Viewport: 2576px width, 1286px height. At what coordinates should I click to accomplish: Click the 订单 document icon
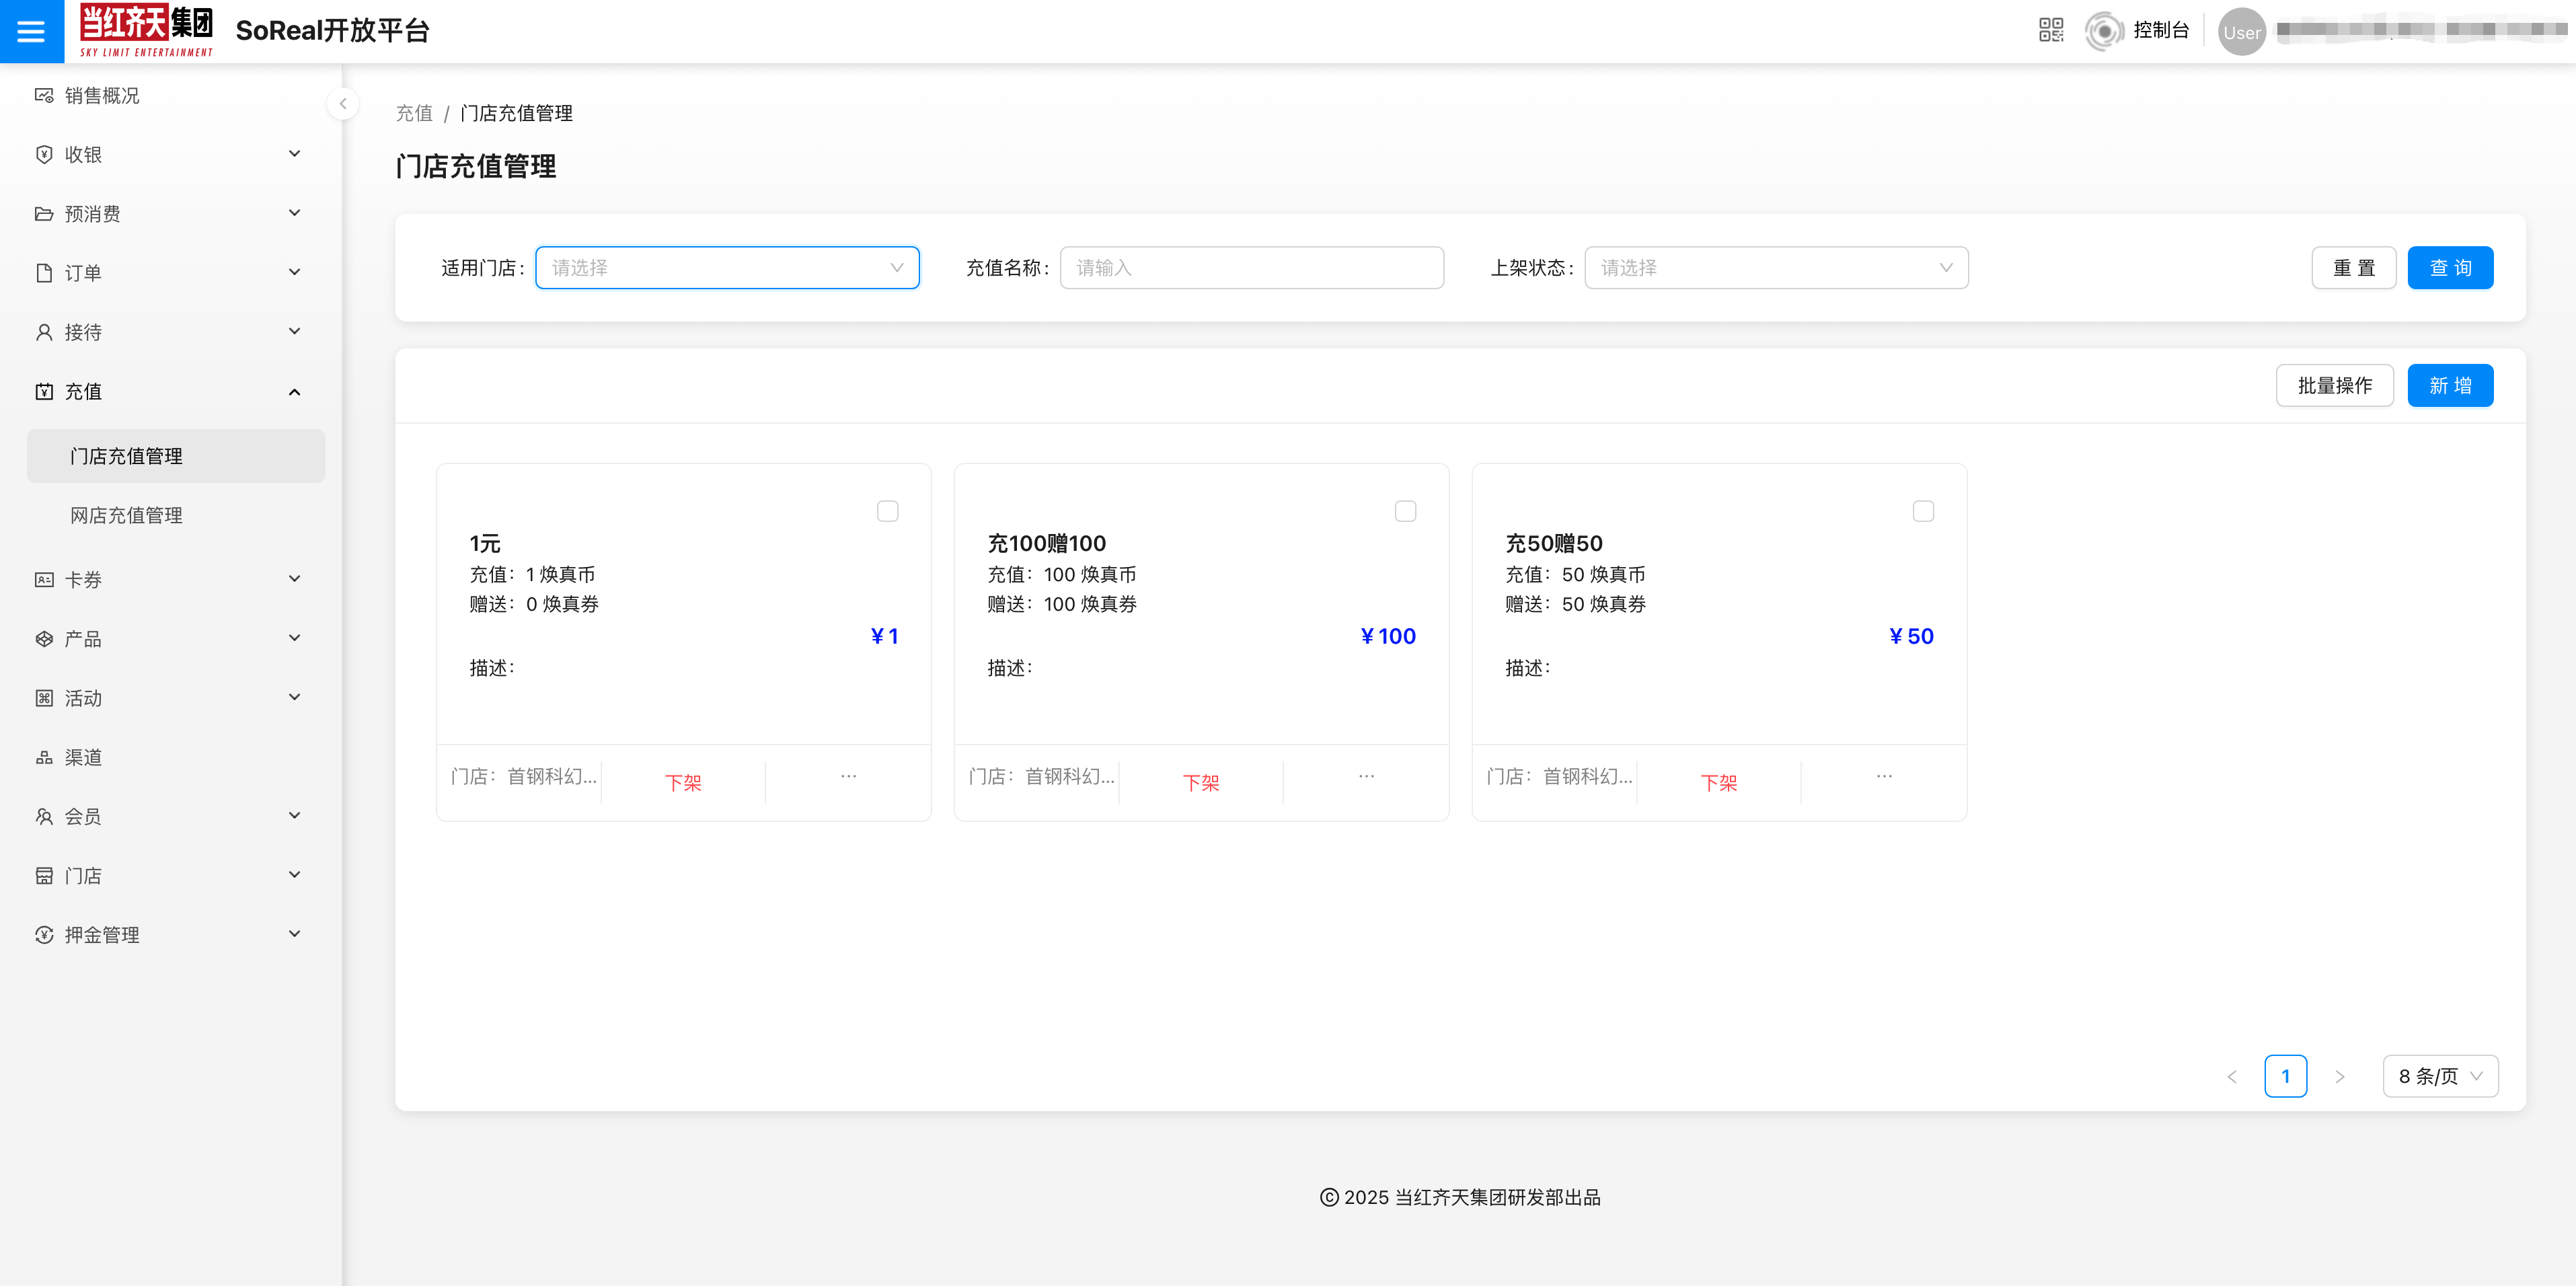(x=44, y=273)
